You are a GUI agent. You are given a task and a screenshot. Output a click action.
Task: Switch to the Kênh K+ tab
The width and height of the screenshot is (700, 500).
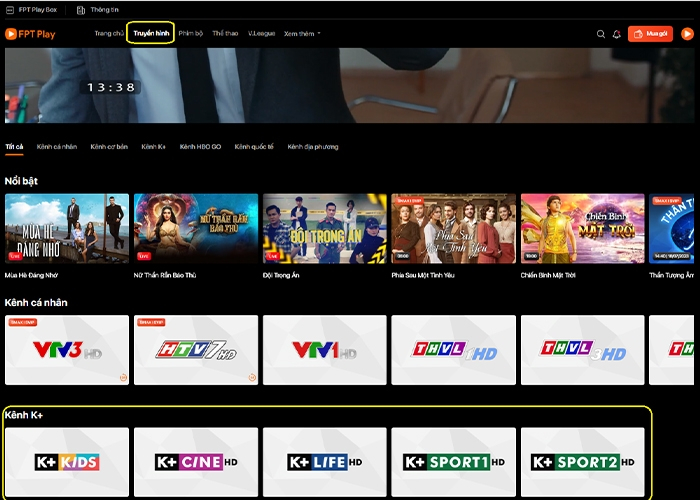tap(154, 147)
